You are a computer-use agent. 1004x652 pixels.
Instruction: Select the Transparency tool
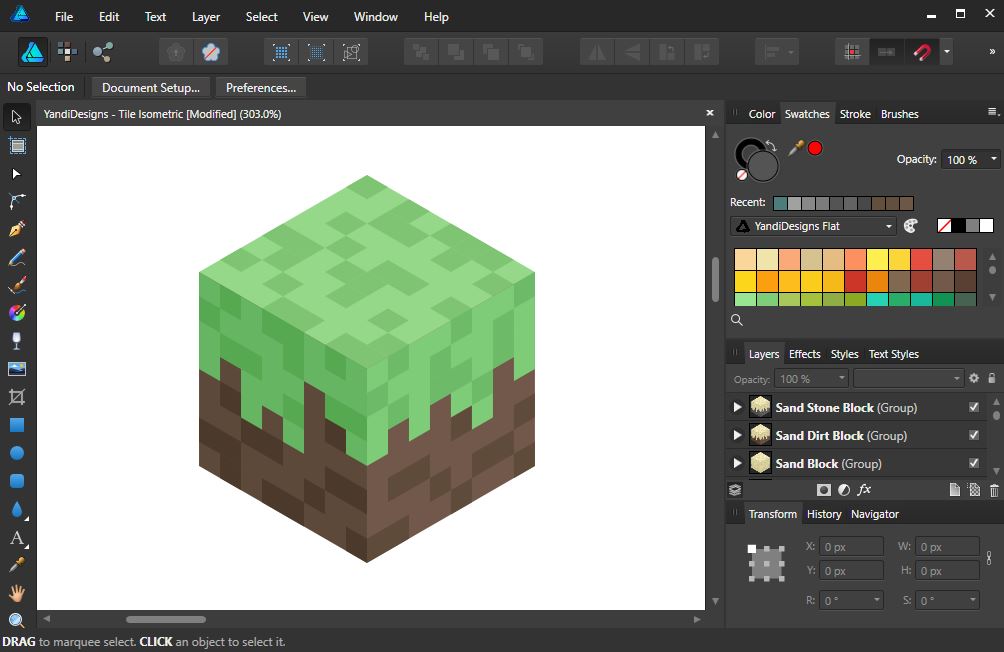[17, 341]
